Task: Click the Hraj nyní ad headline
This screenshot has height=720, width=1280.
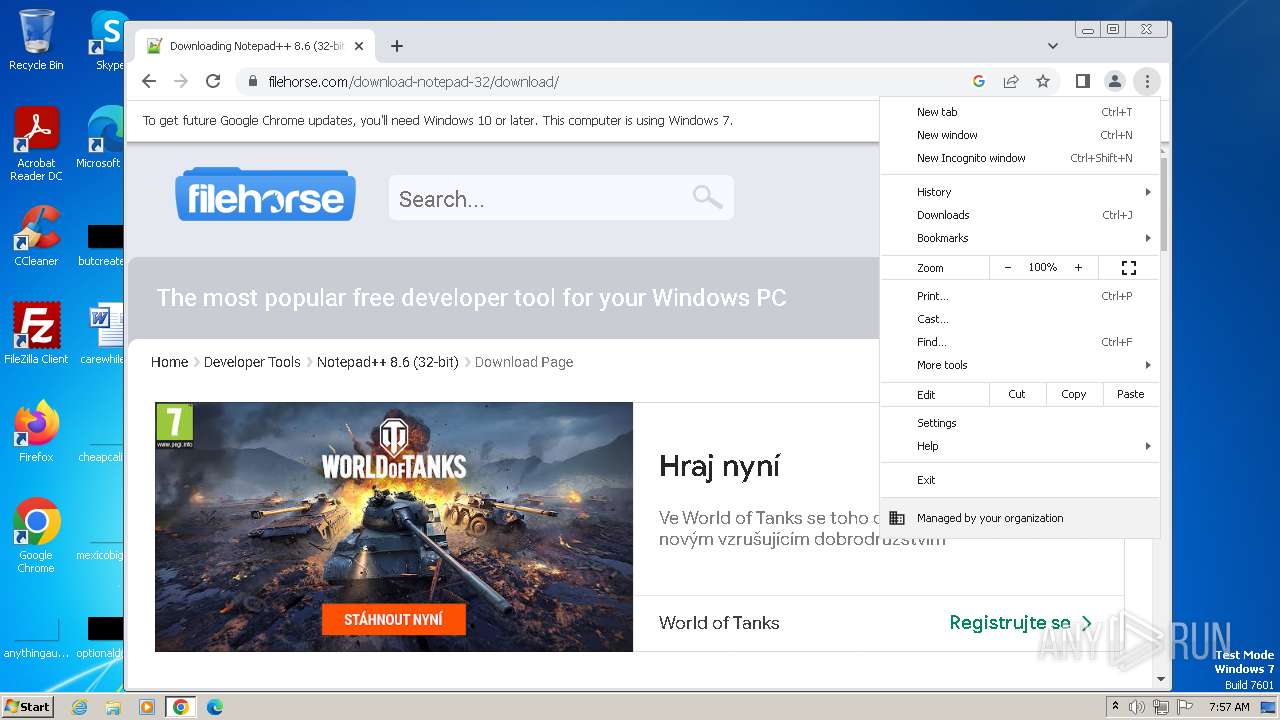Action: pyautogui.click(x=719, y=466)
